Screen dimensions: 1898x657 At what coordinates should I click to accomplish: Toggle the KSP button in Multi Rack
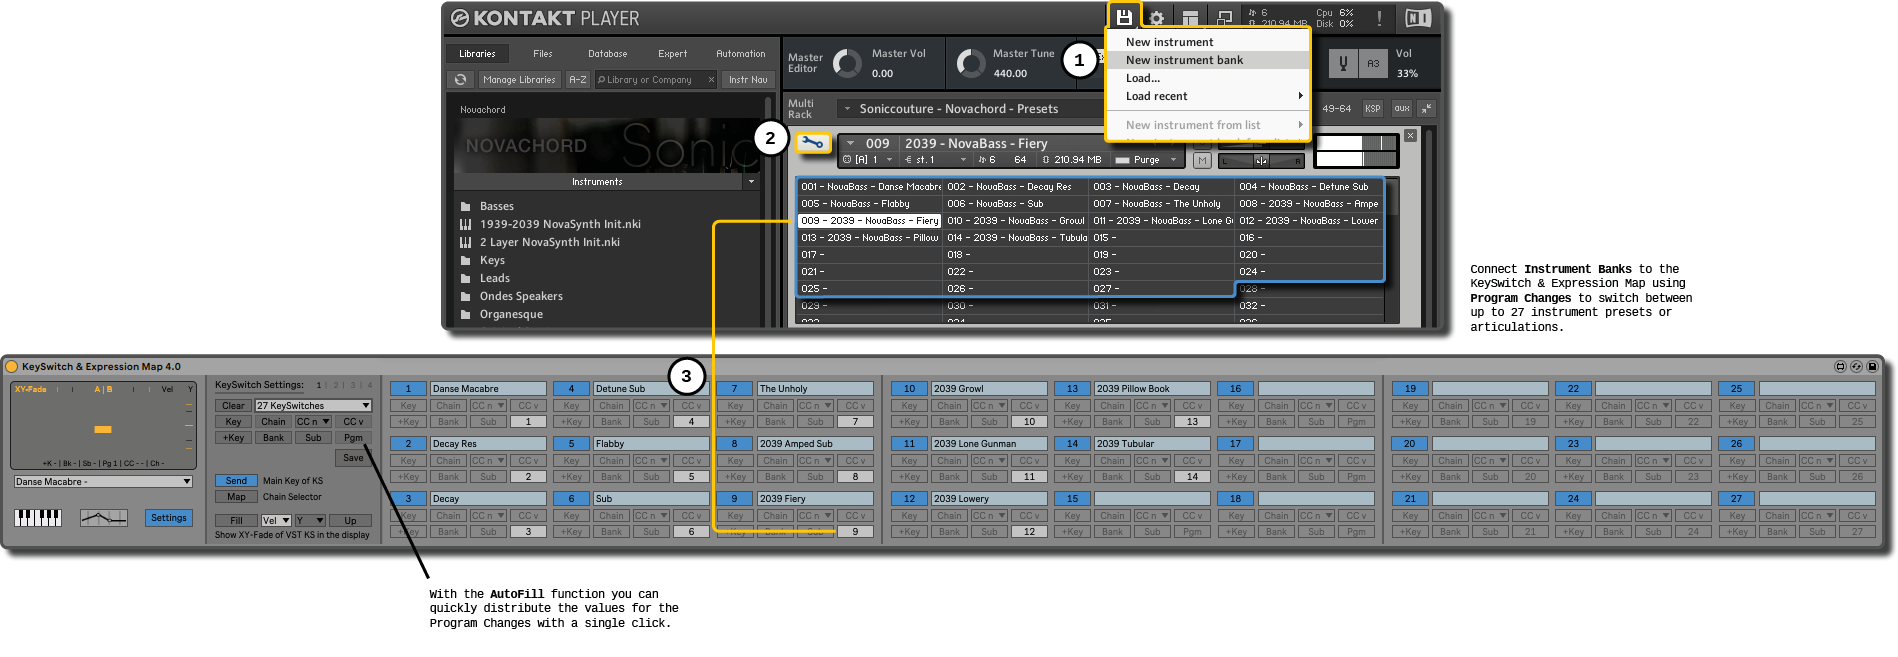[1372, 108]
